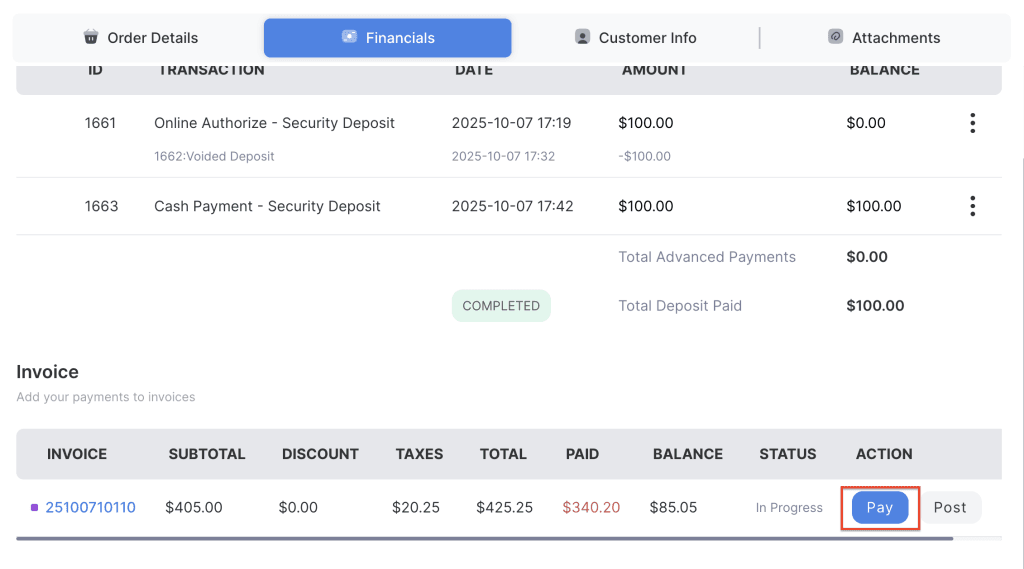Click the STATUS column header in invoice table
The height and width of the screenshot is (569, 1024).
pos(787,454)
